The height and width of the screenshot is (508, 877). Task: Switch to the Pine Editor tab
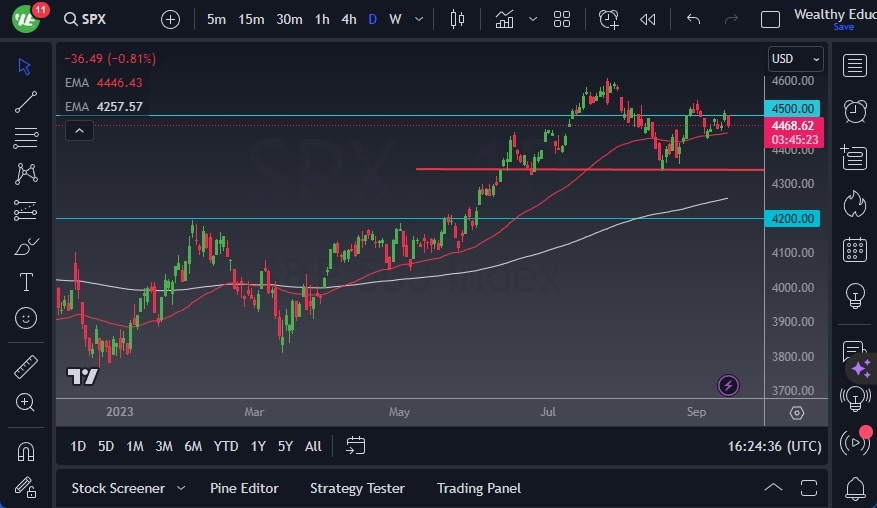[244, 488]
